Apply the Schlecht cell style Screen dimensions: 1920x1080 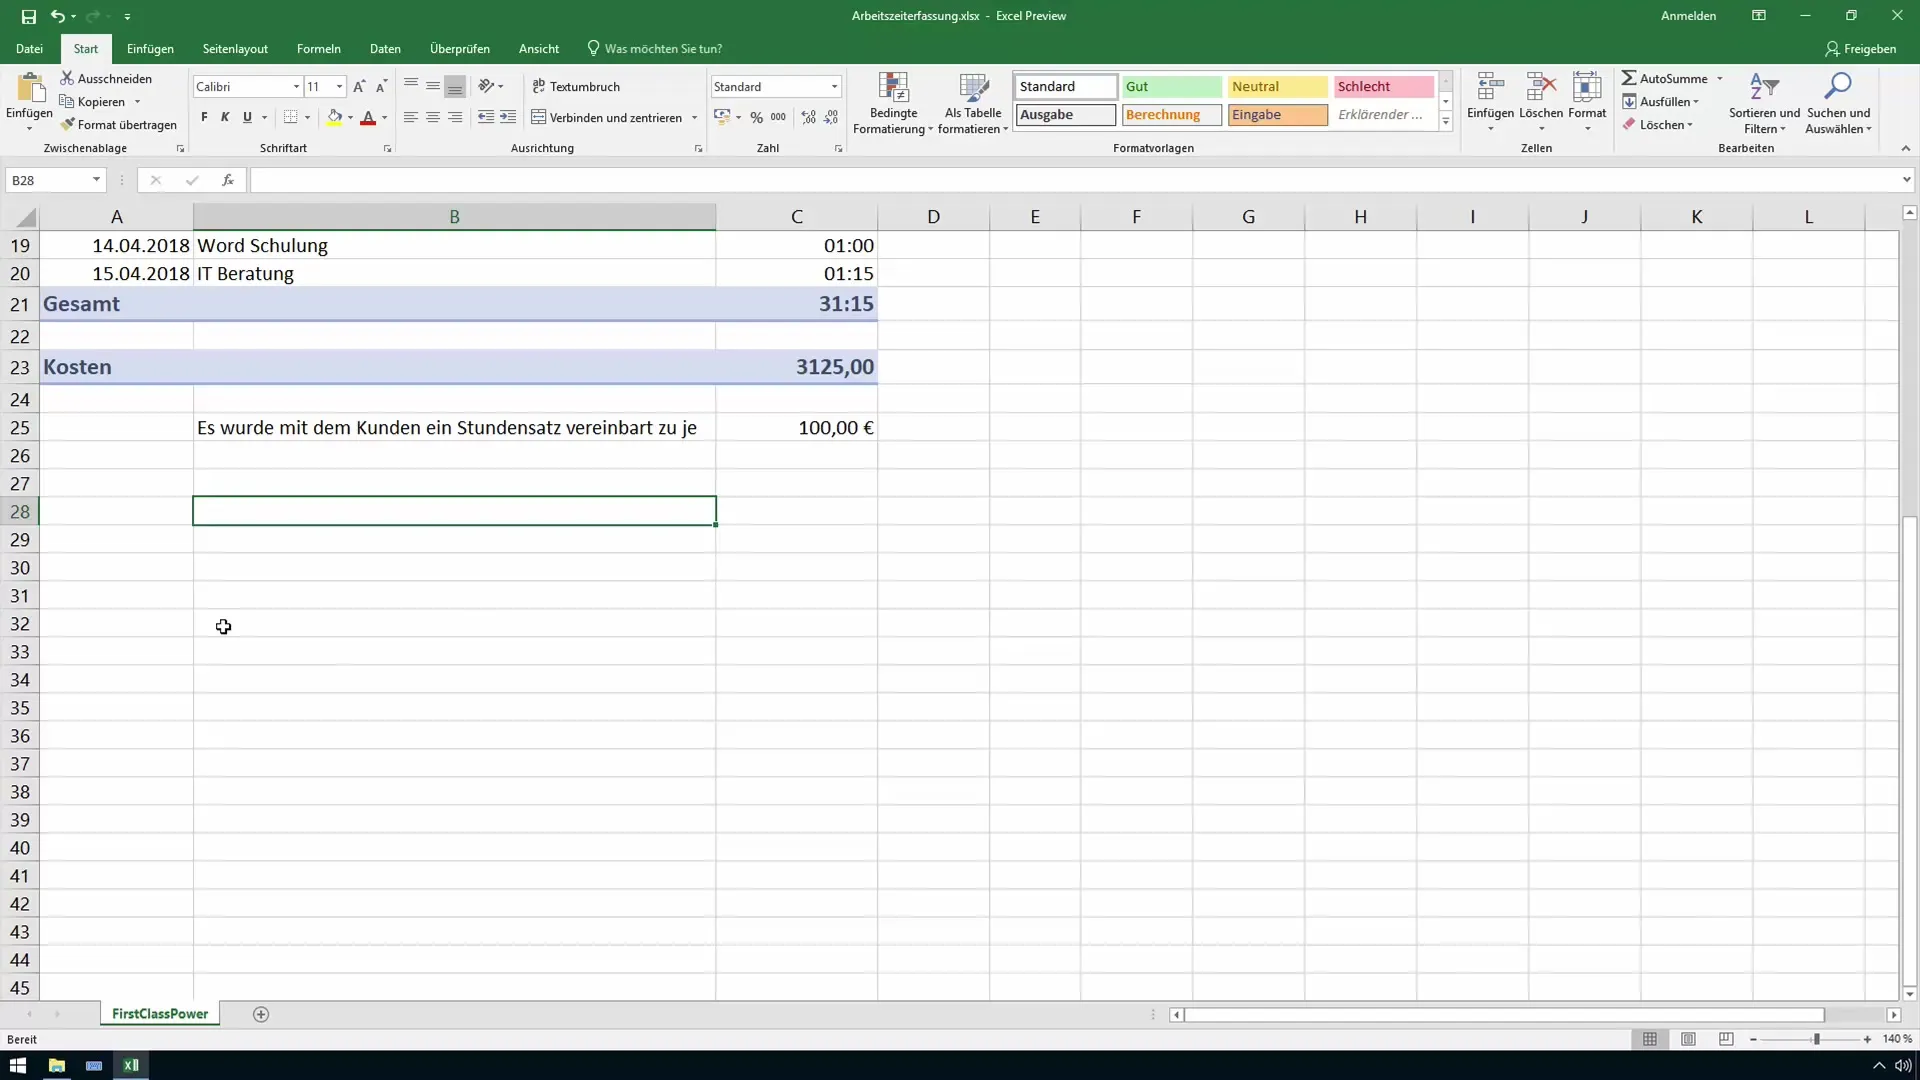pos(1383,86)
